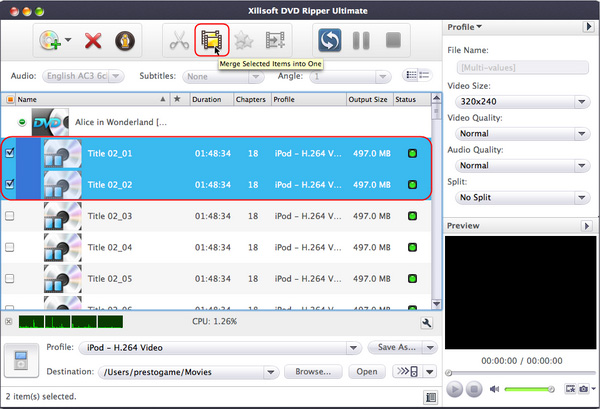Click the scissors Clip tool
Image resolution: width=600 pixels, height=409 pixels.
(x=179, y=40)
